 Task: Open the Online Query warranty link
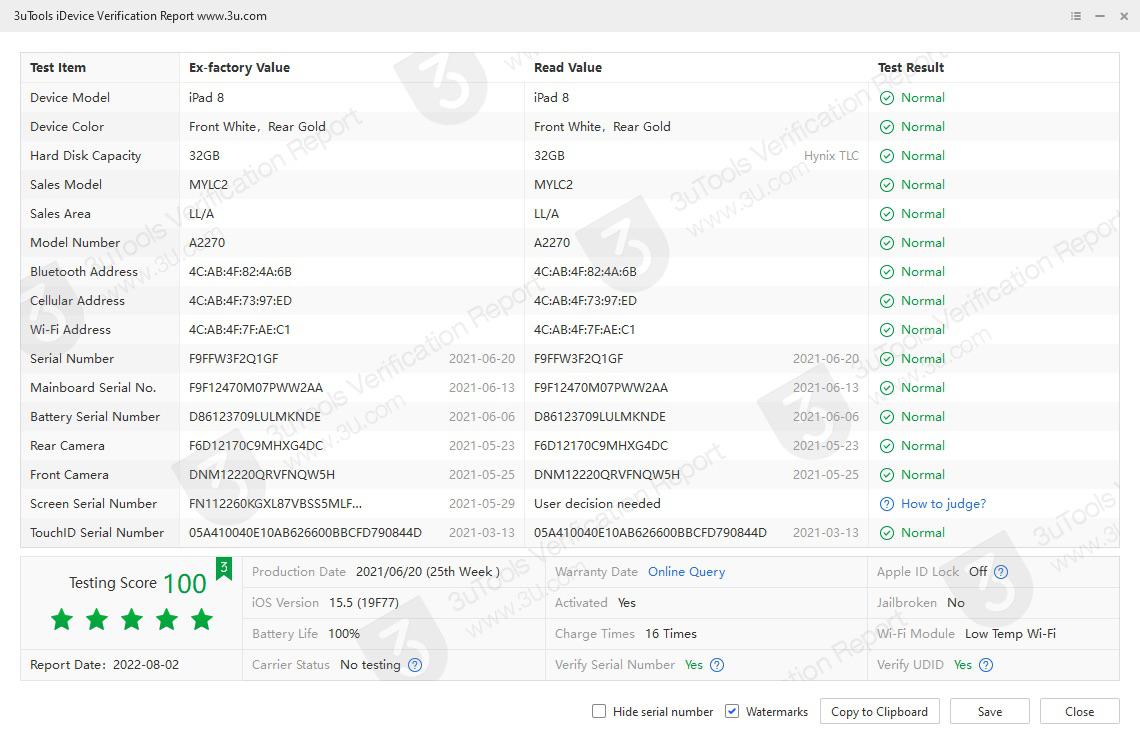click(x=686, y=572)
